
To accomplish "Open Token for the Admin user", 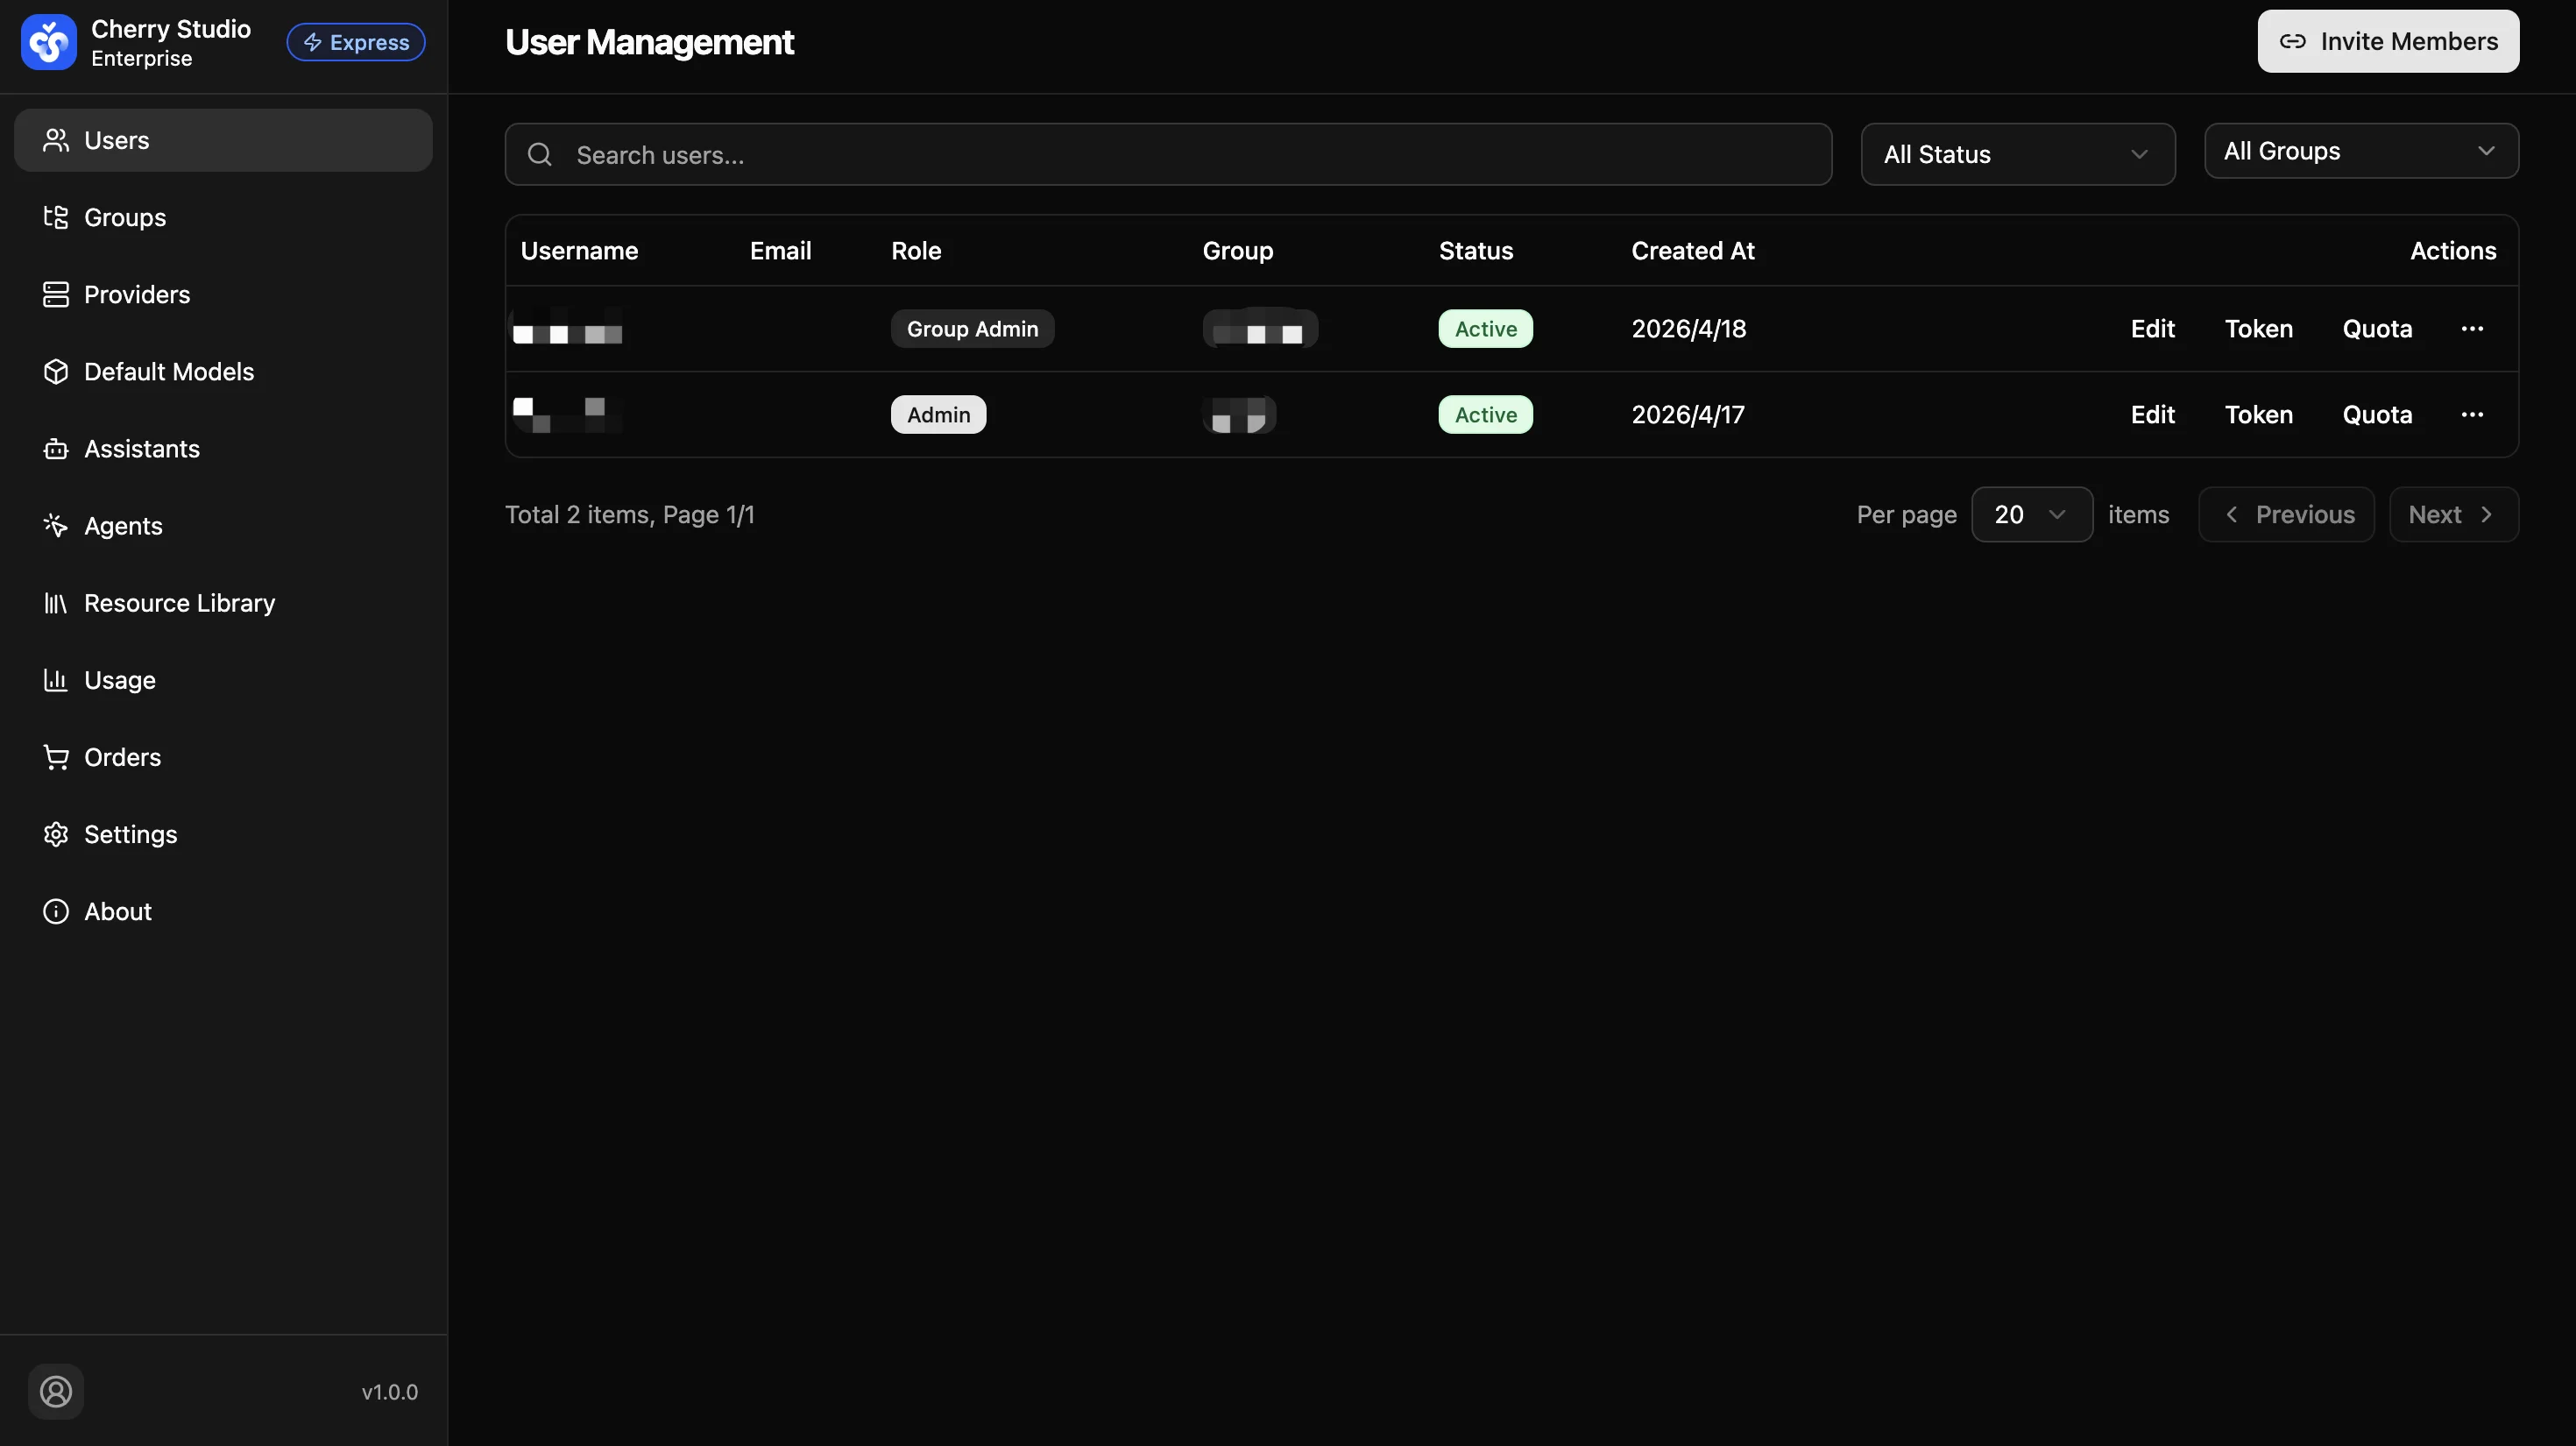I will tap(2258, 414).
